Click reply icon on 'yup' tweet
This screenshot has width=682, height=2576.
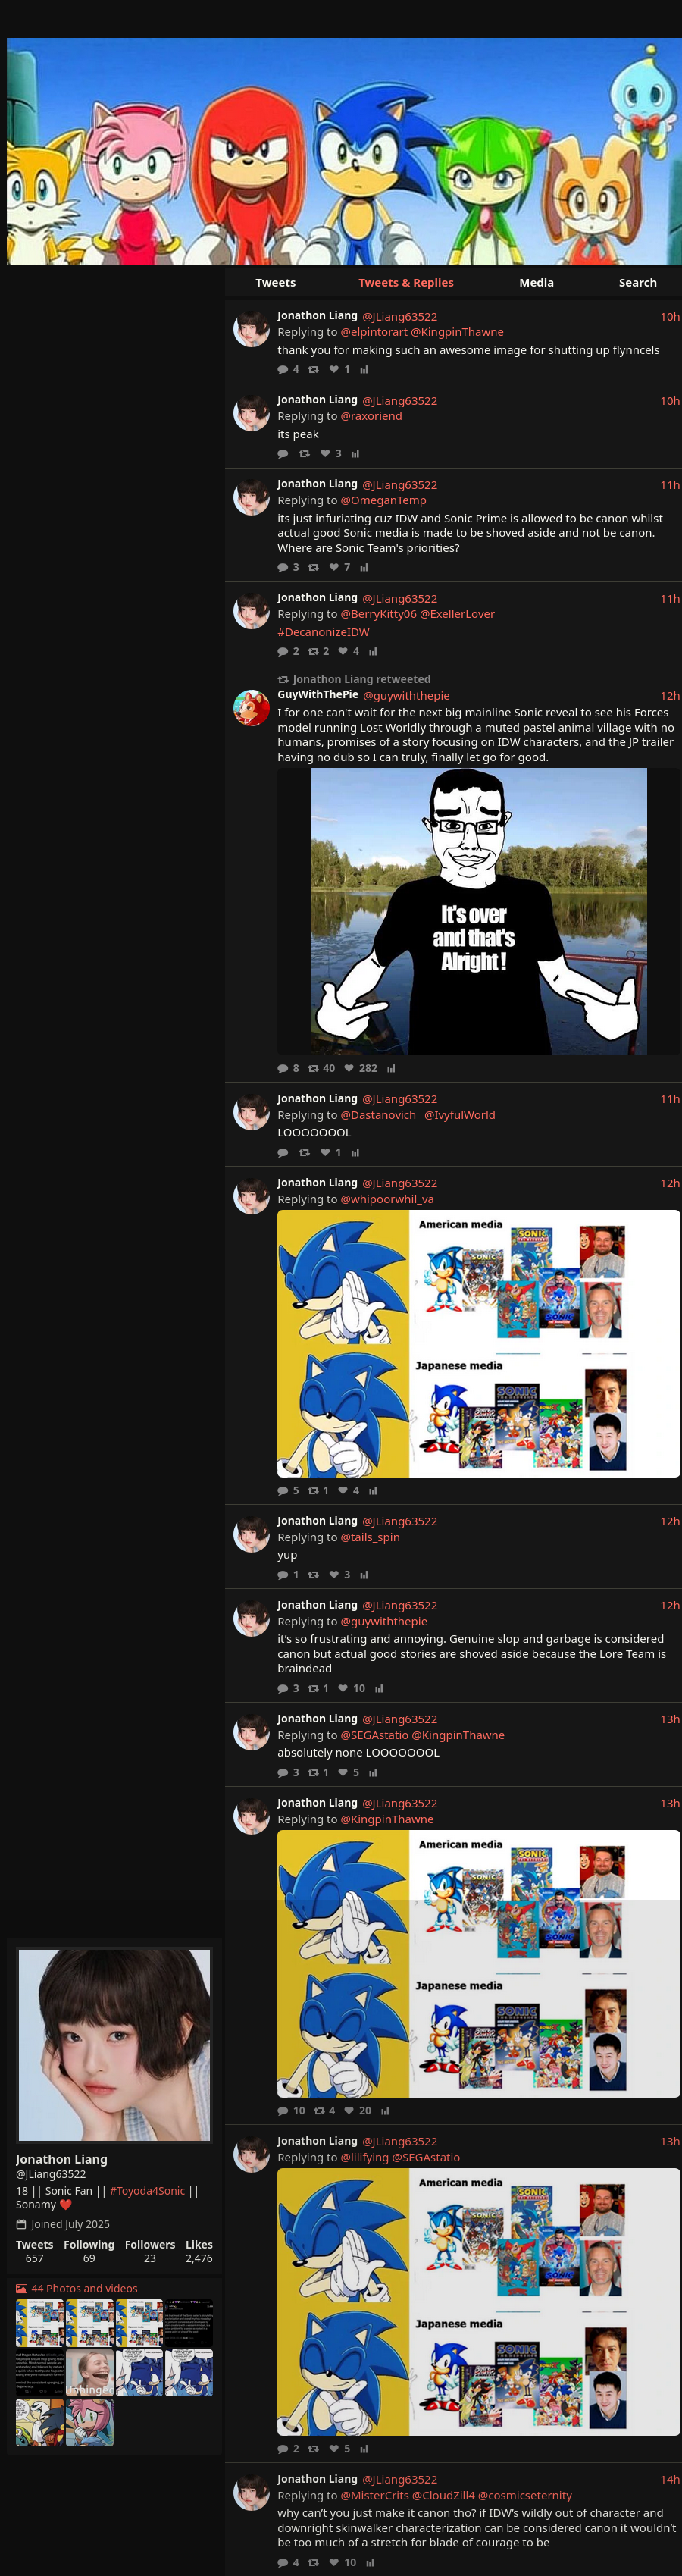tap(283, 1575)
